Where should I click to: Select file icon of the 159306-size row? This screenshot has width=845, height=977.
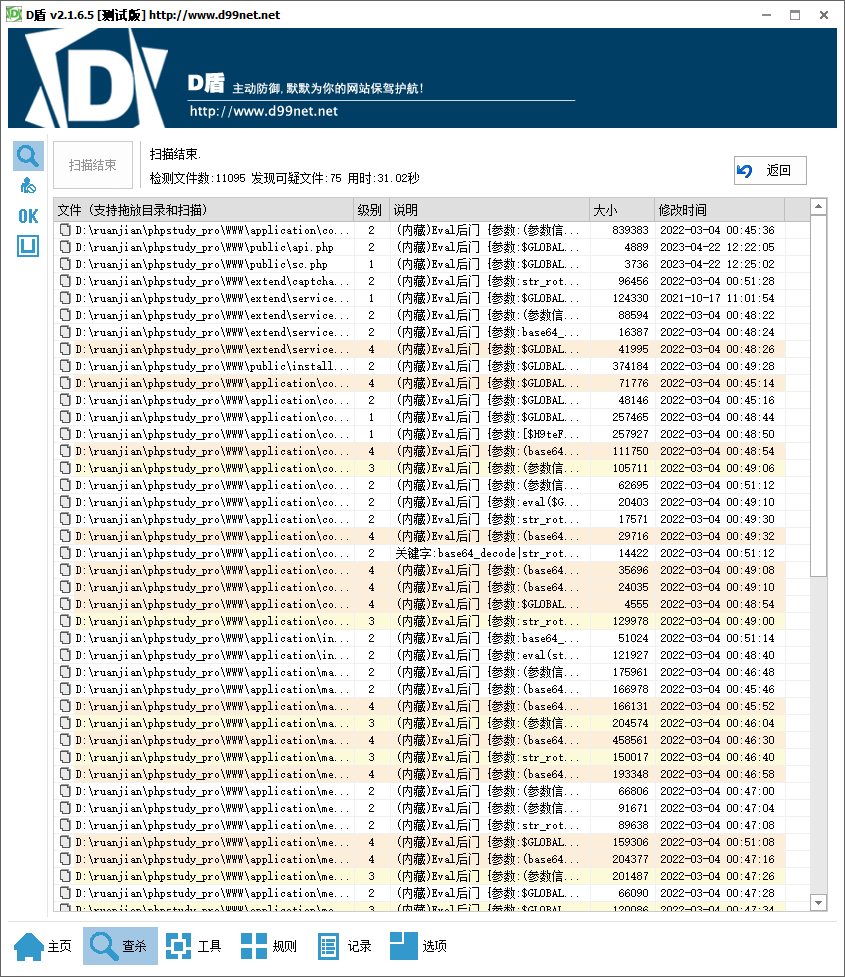(65, 842)
